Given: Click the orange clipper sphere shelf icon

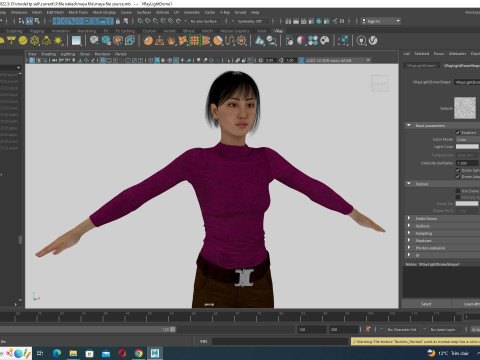Looking at the screenshot, I should tap(218, 41).
